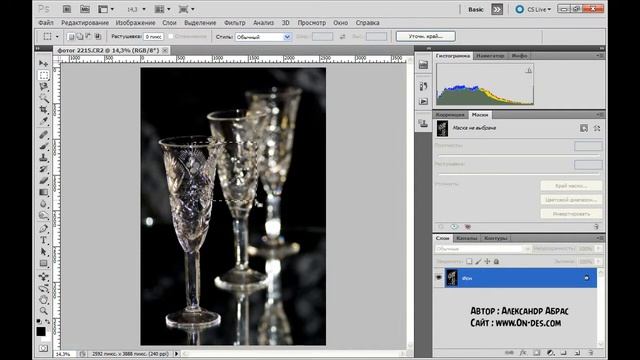Select the Hand tool
Viewport: 640px width, 360px height.
(44, 300)
